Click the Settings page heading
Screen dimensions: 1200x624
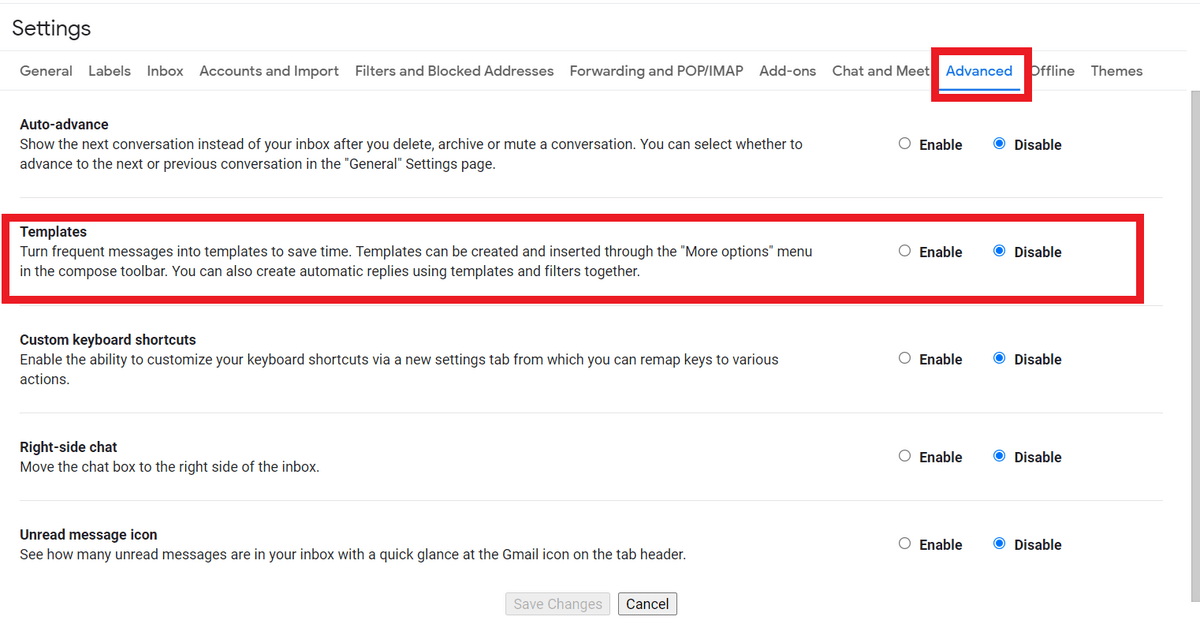51,28
